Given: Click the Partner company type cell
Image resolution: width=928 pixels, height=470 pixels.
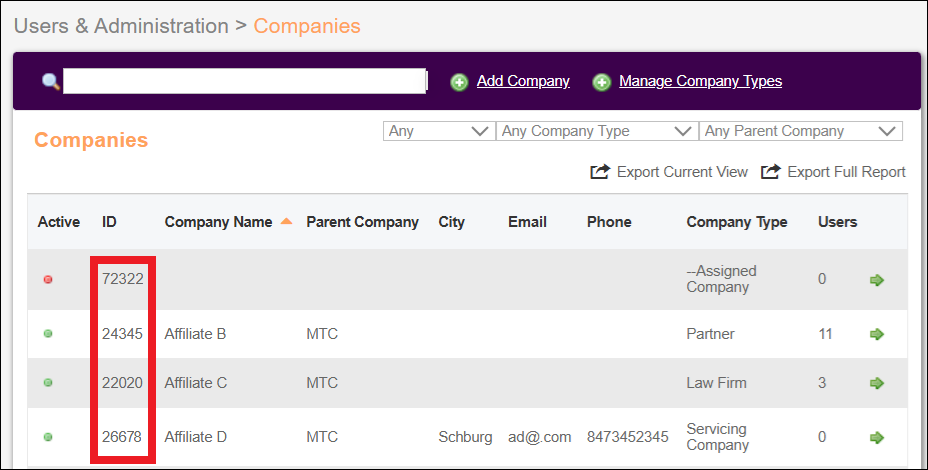Looking at the screenshot, I should pyautogui.click(x=710, y=334).
